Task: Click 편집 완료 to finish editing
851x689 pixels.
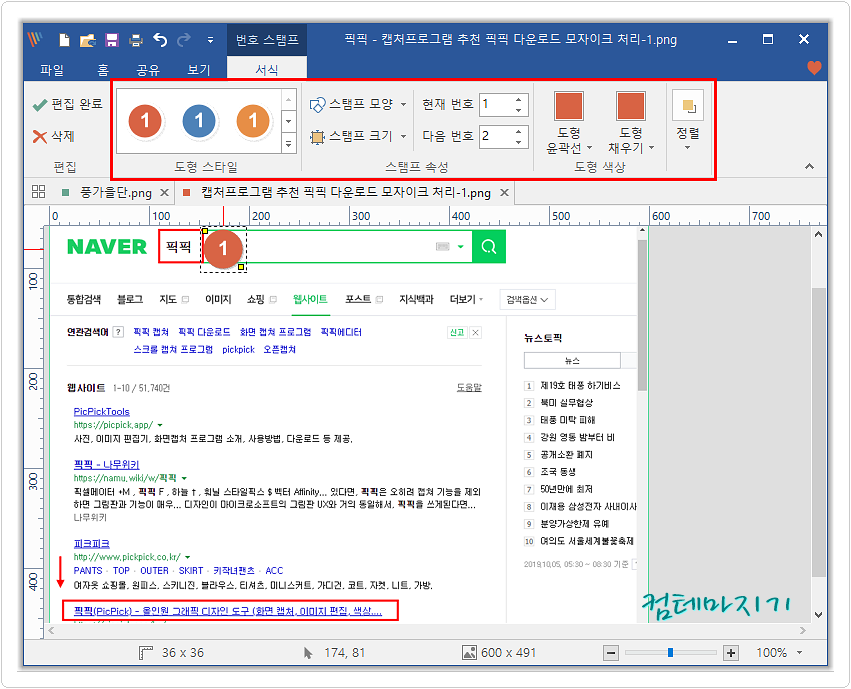Action: (68, 104)
